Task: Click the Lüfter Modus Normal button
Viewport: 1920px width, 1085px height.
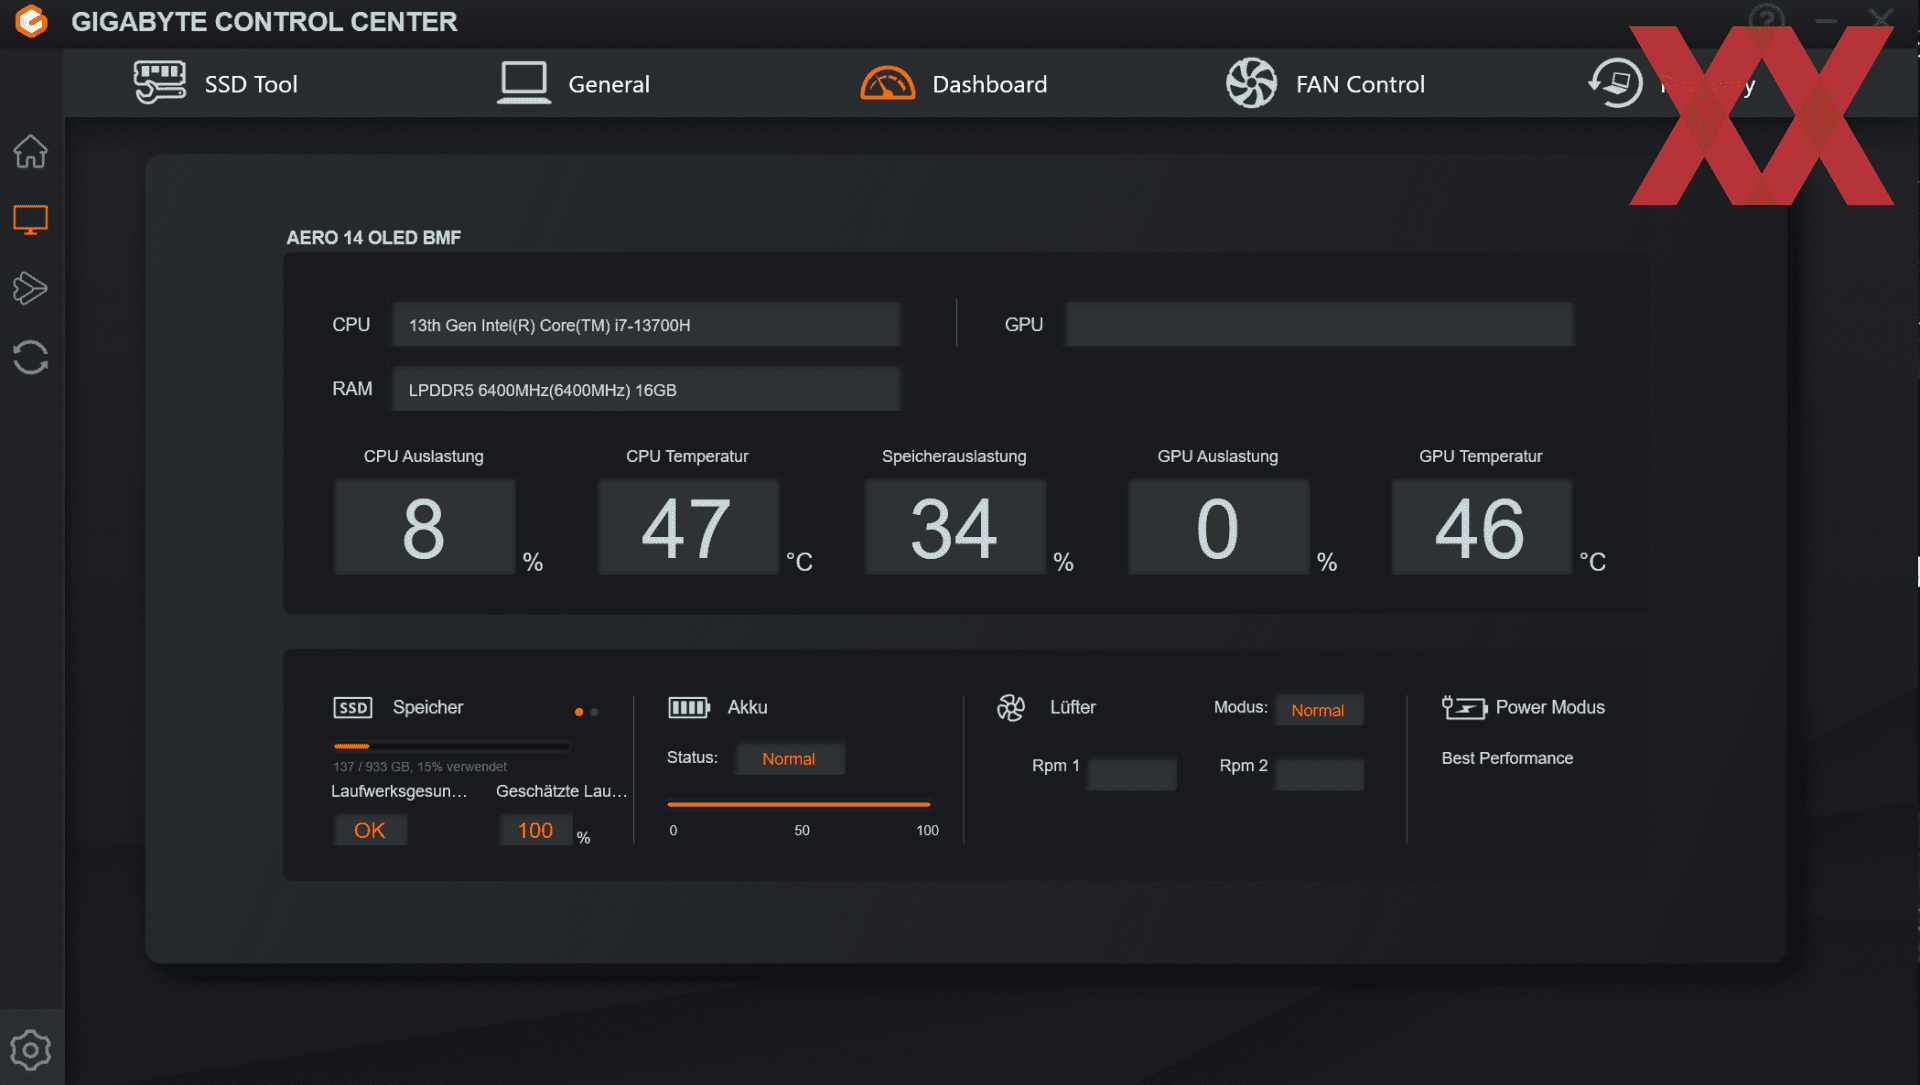Action: point(1318,710)
